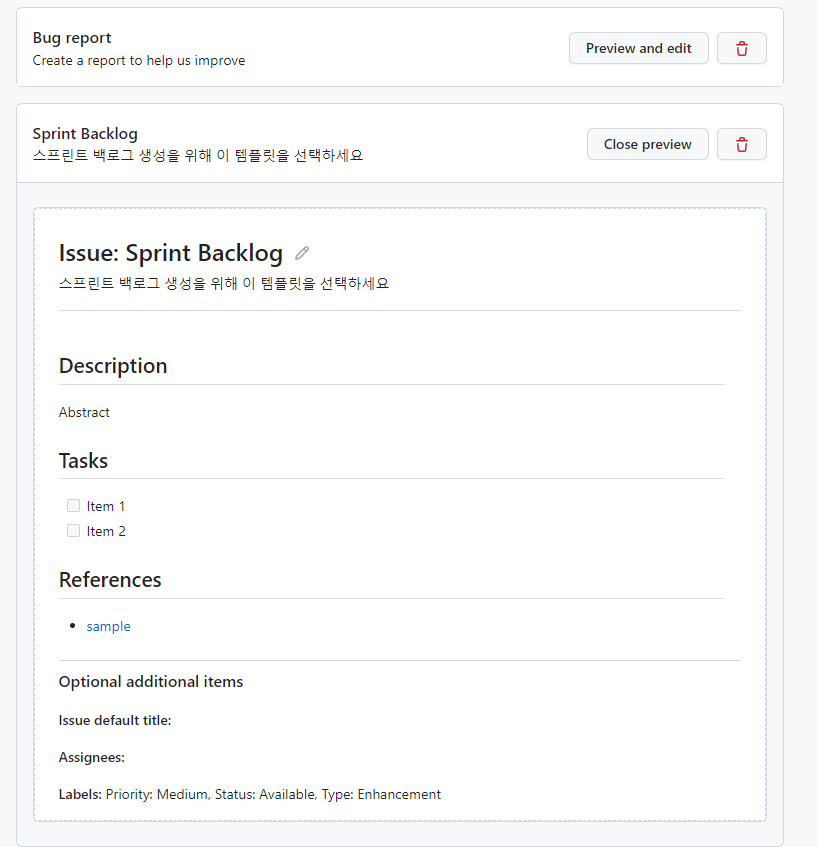Check the Item 1 task checkbox
The image size is (817, 847).
pos(73,506)
